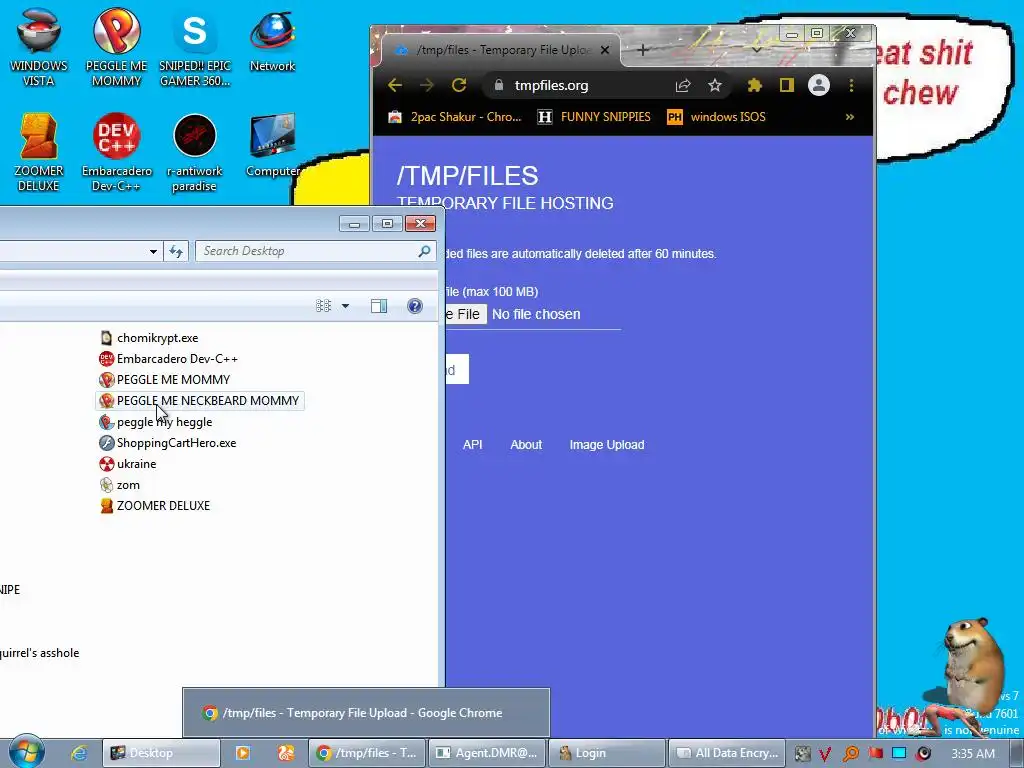Open UC Browser taskbar icon

click(x=285, y=753)
